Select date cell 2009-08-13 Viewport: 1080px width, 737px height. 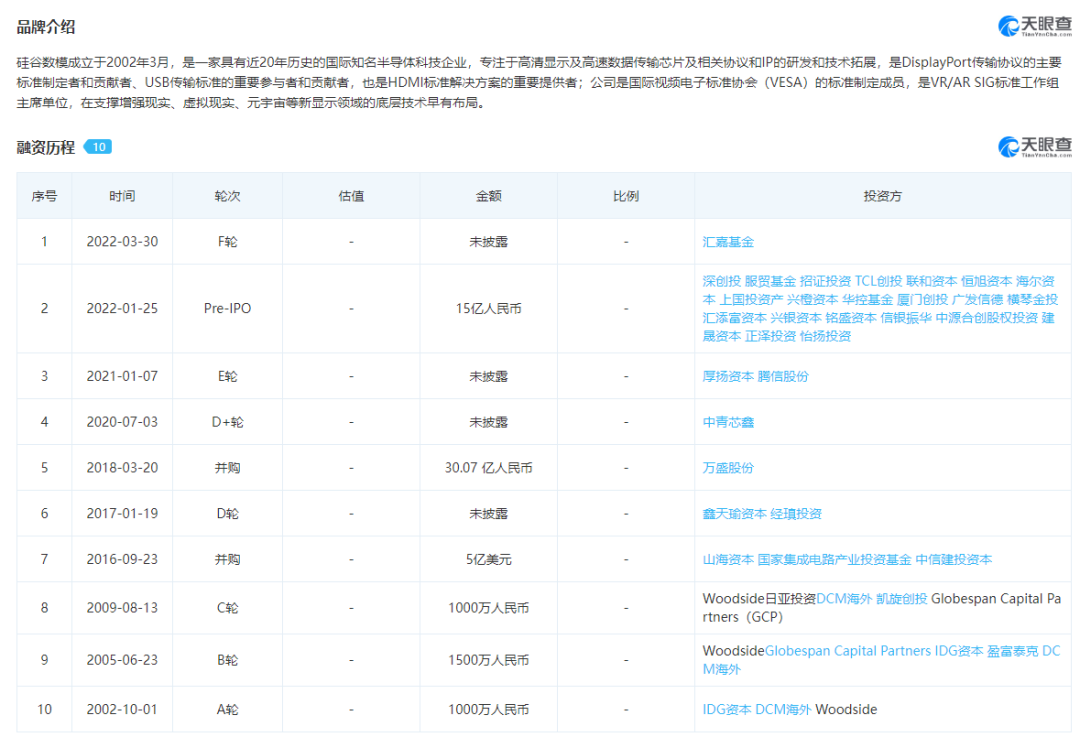click(x=122, y=608)
